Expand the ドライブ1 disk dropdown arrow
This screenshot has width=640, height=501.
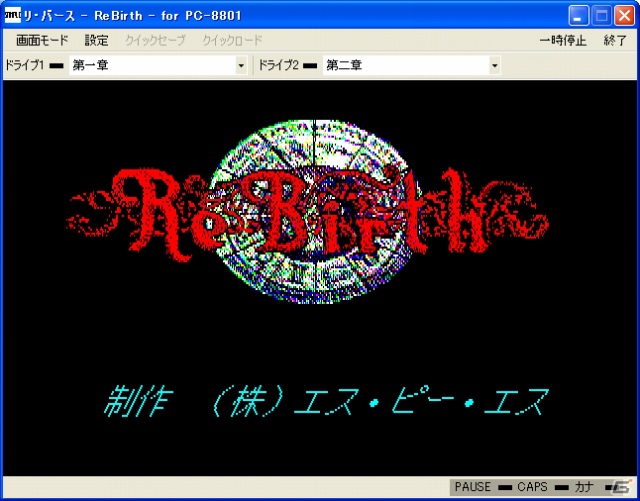pos(241,65)
